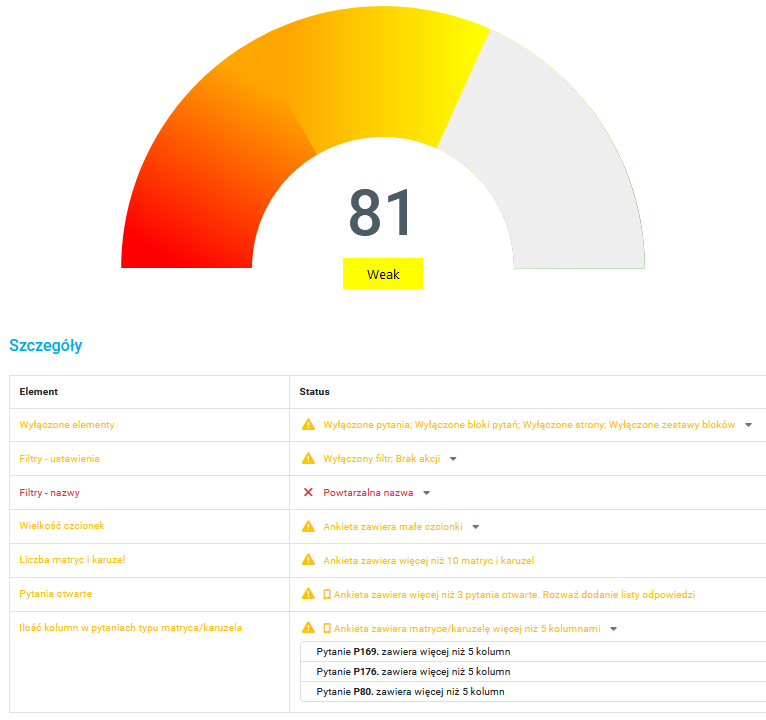The image size is (766, 720).
Task: Click warning icon in Wyłączone elementy row
Action: point(309,425)
